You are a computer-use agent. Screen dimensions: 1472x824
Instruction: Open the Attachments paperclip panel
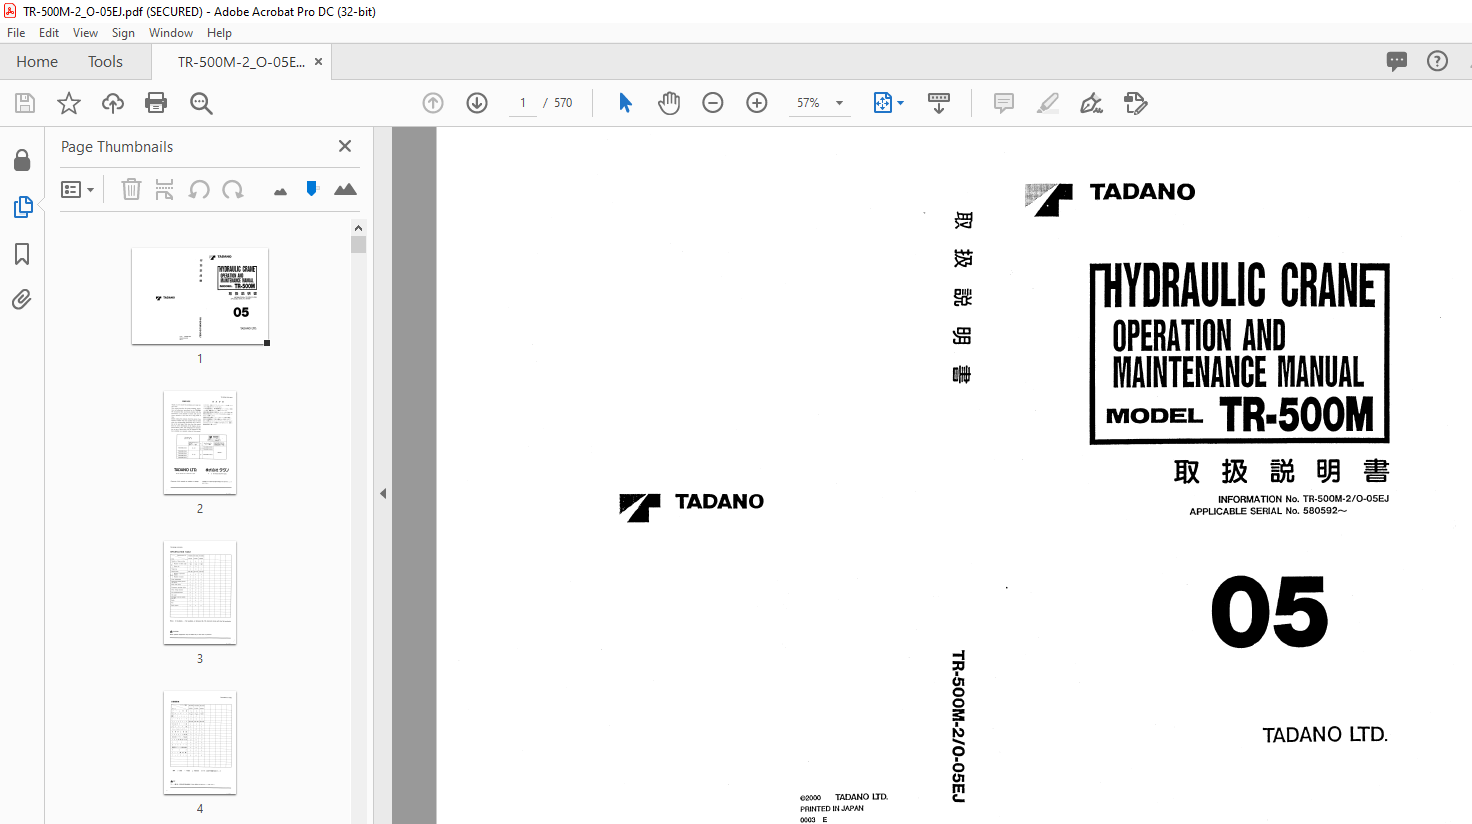[x=22, y=300]
